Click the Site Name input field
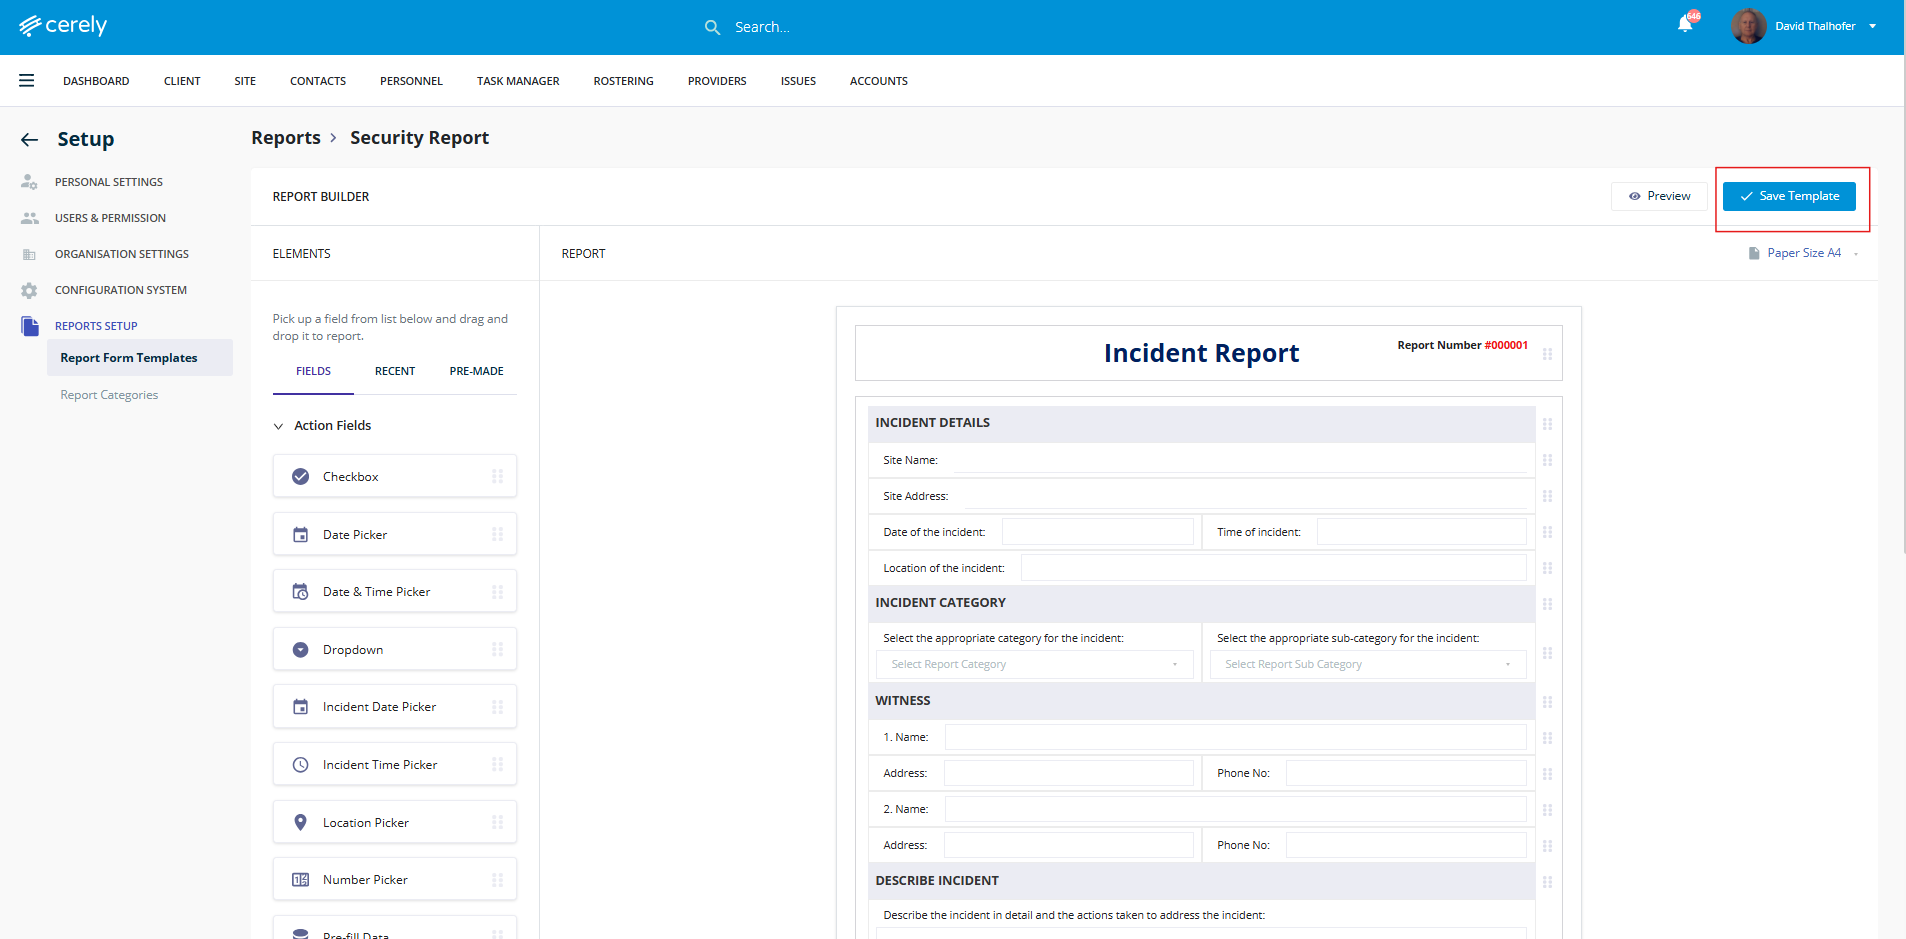The height and width of the screenshot is (939, 1906). pyautogui.click(x=1240, y=460)
